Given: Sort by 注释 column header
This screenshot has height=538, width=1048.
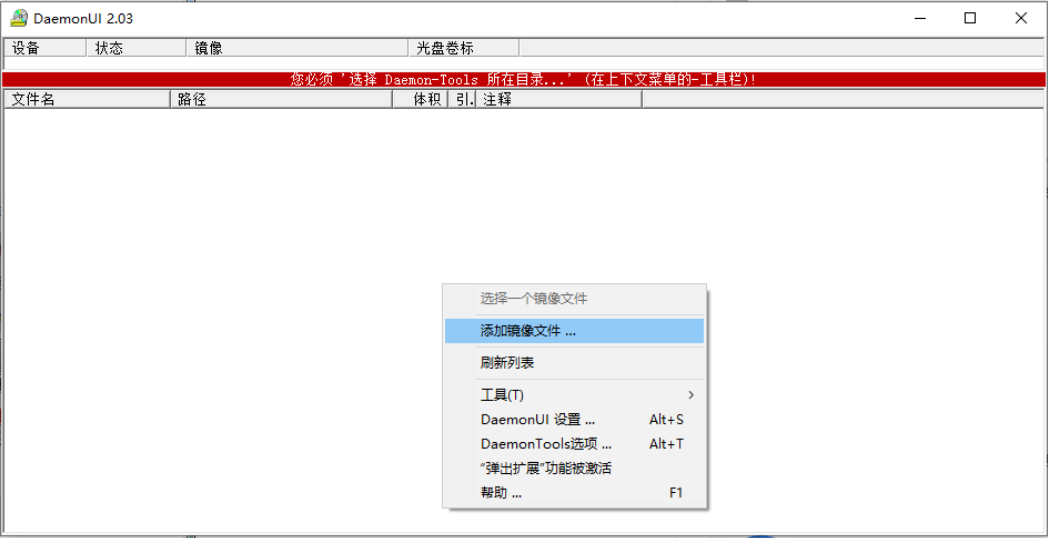Looking at the screenshot, I should pyautogui.click(x=559, y=99).
